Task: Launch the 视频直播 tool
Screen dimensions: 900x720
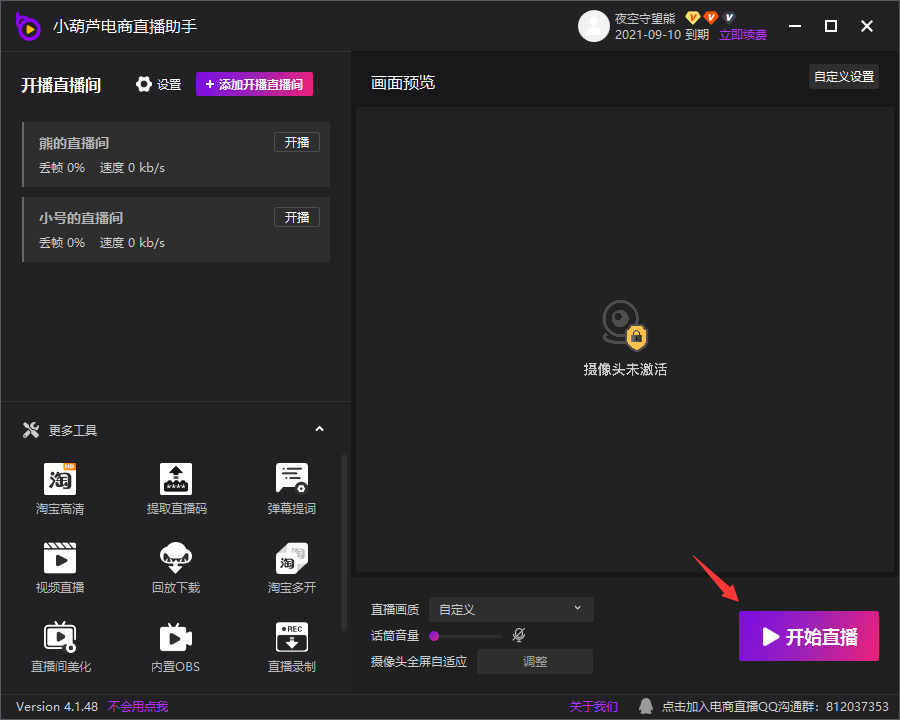Action: [60, 558]
